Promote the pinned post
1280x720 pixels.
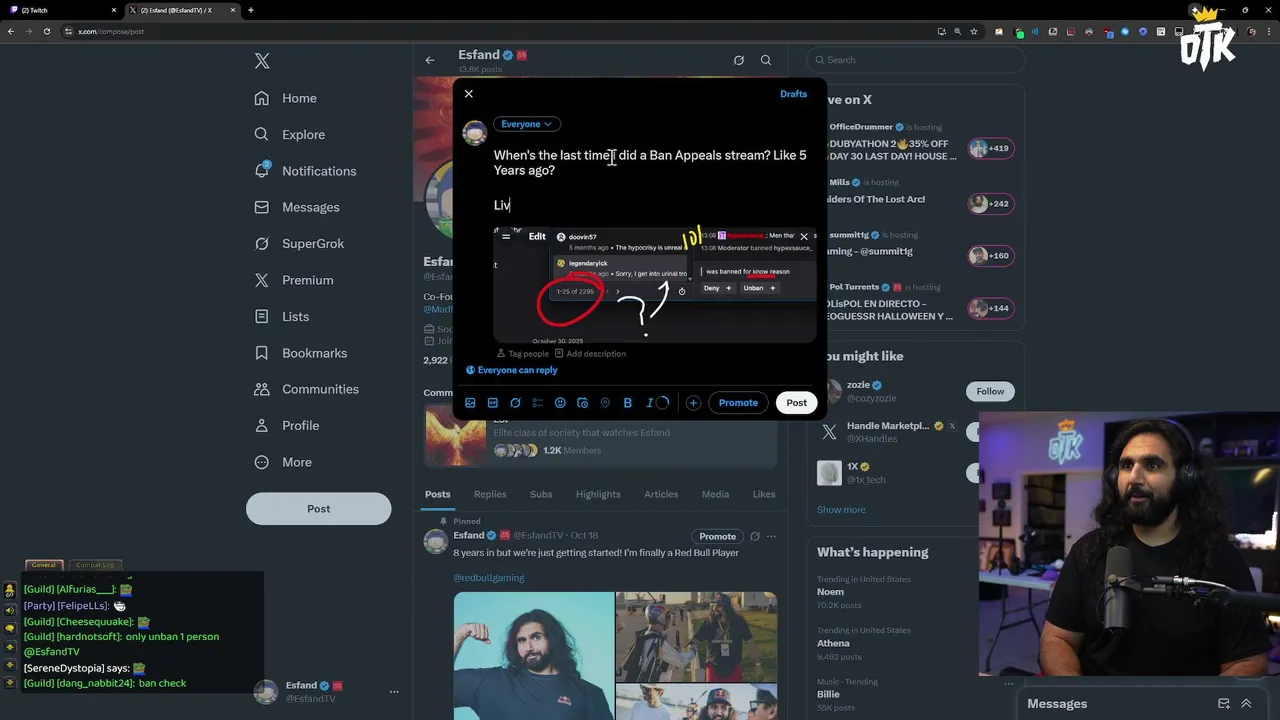click(717, 536)
